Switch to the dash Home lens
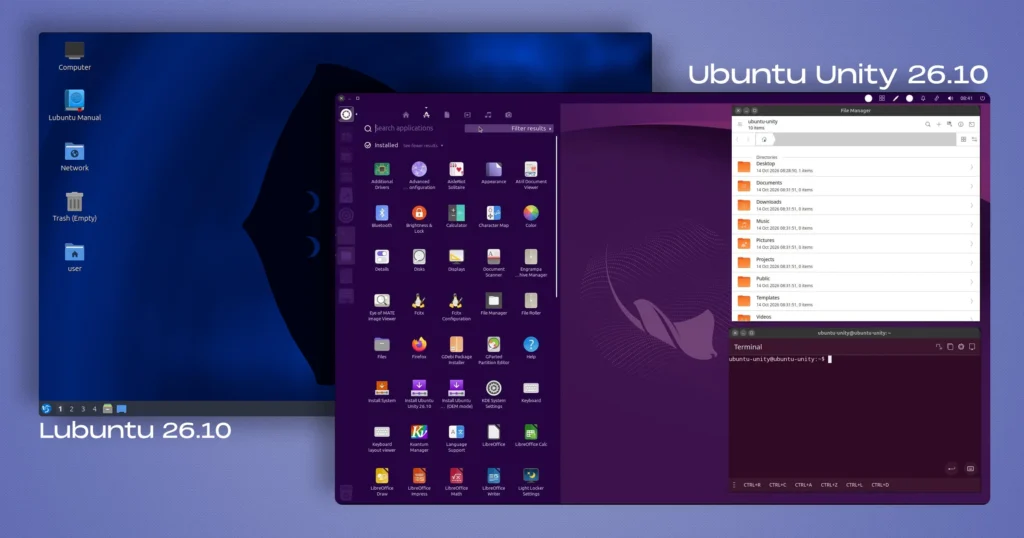Viewport: 1024px width, 538px height. [406, 115]
